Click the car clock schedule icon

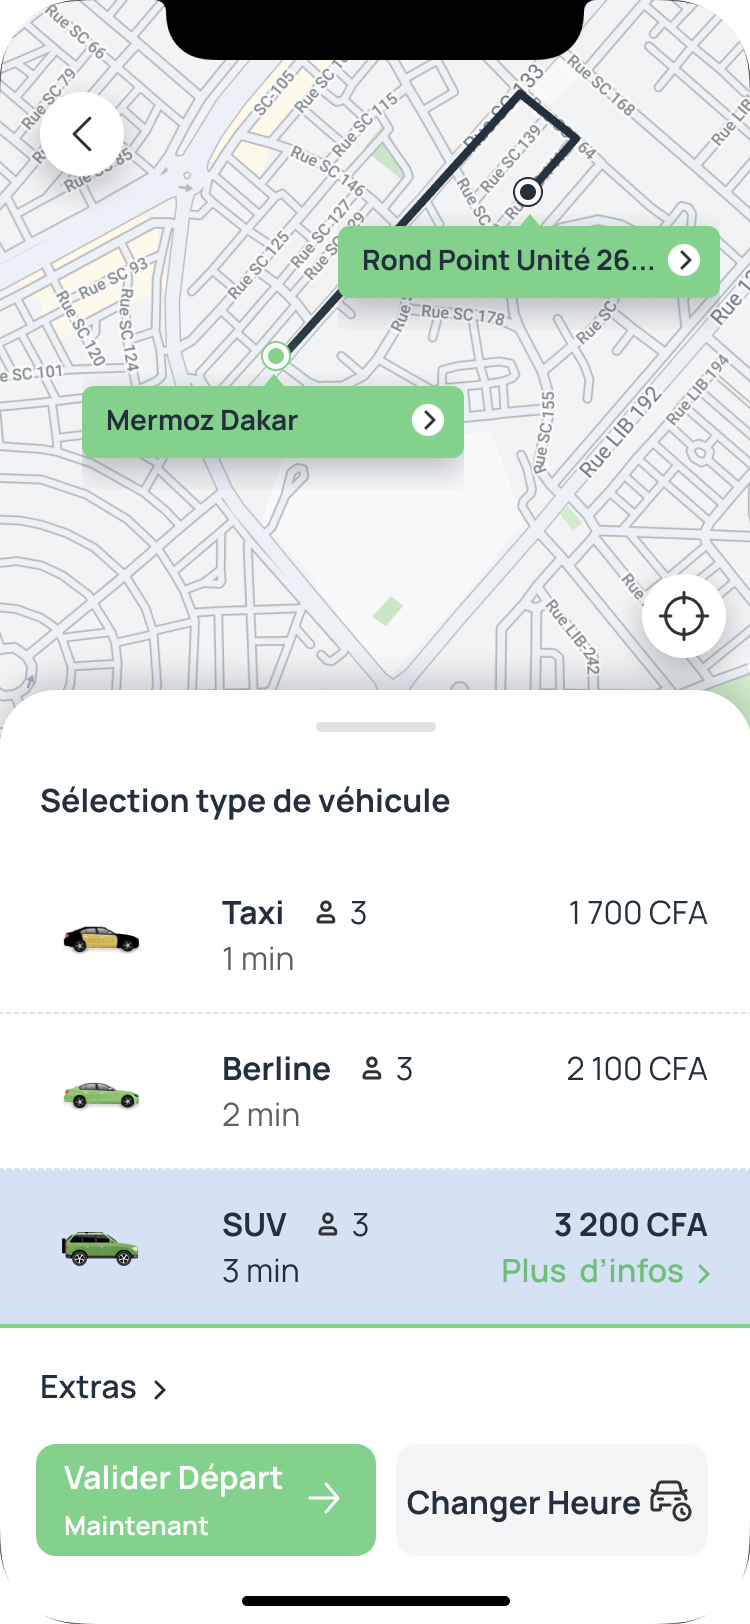pyautogui.click(x=670, y=1501)
